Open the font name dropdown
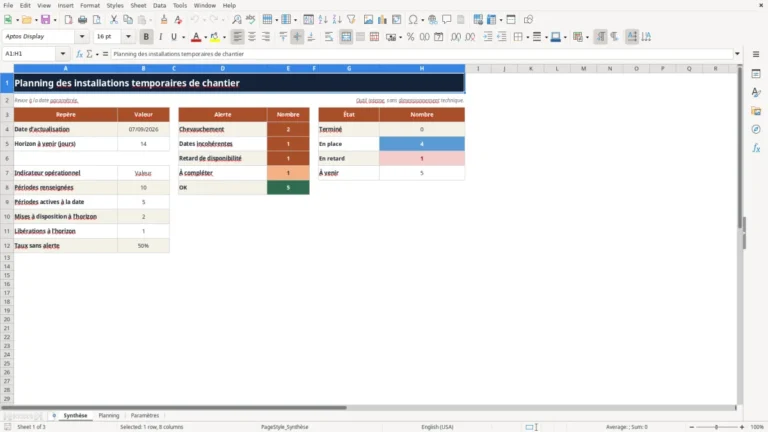The height and width of the screenshot is (432, 768). point(82,37)
